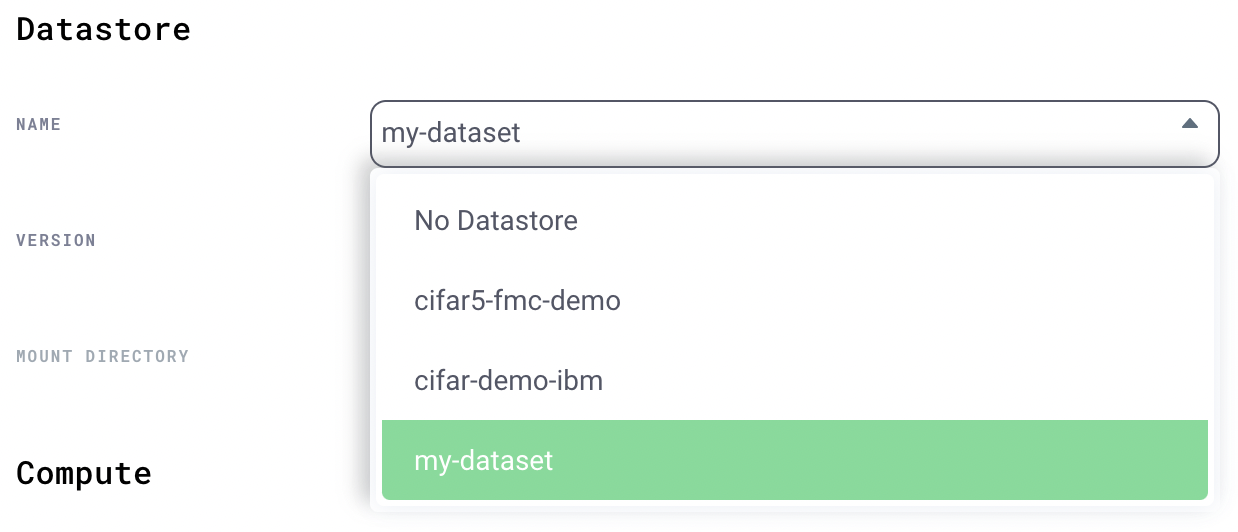Focus the datastore name input text

click(451, 133)
